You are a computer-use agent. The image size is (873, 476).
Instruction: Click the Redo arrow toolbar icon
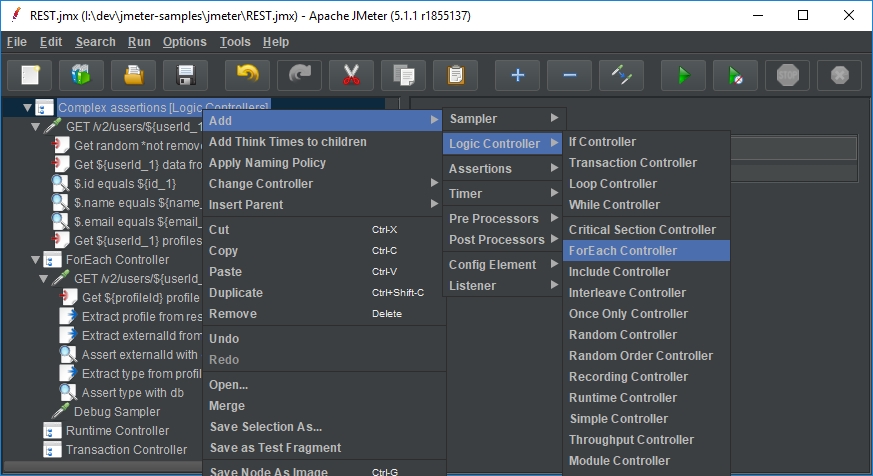click(x=300, y=75)
